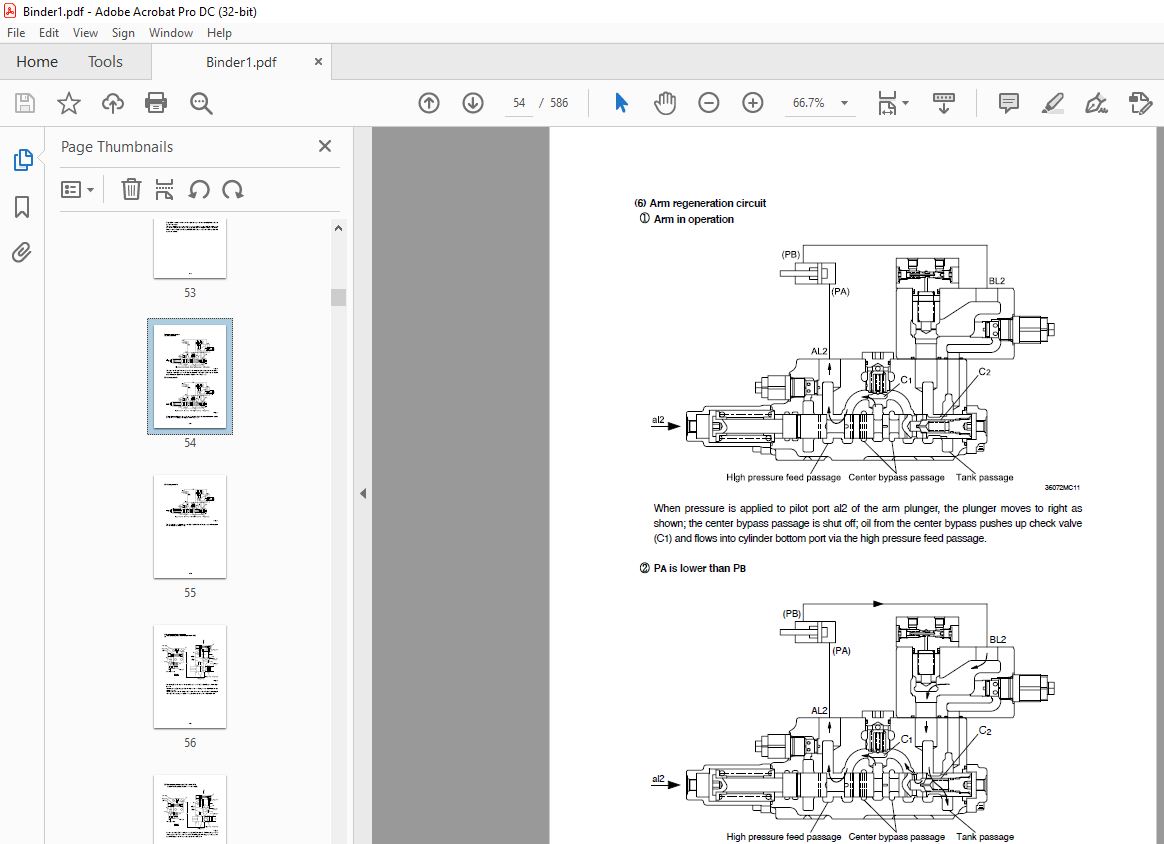
Task: Rotate page clockwise
Action: [232, 190]
